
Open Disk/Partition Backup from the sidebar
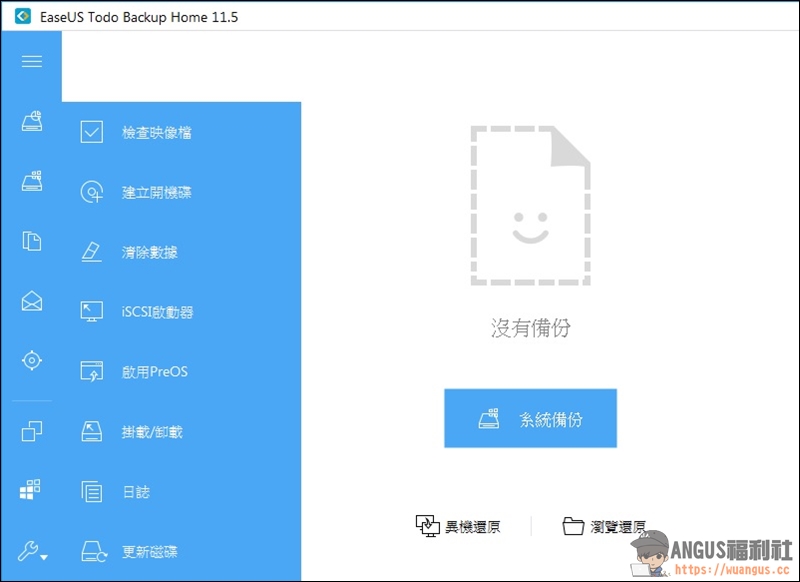(x=31, y=121)
